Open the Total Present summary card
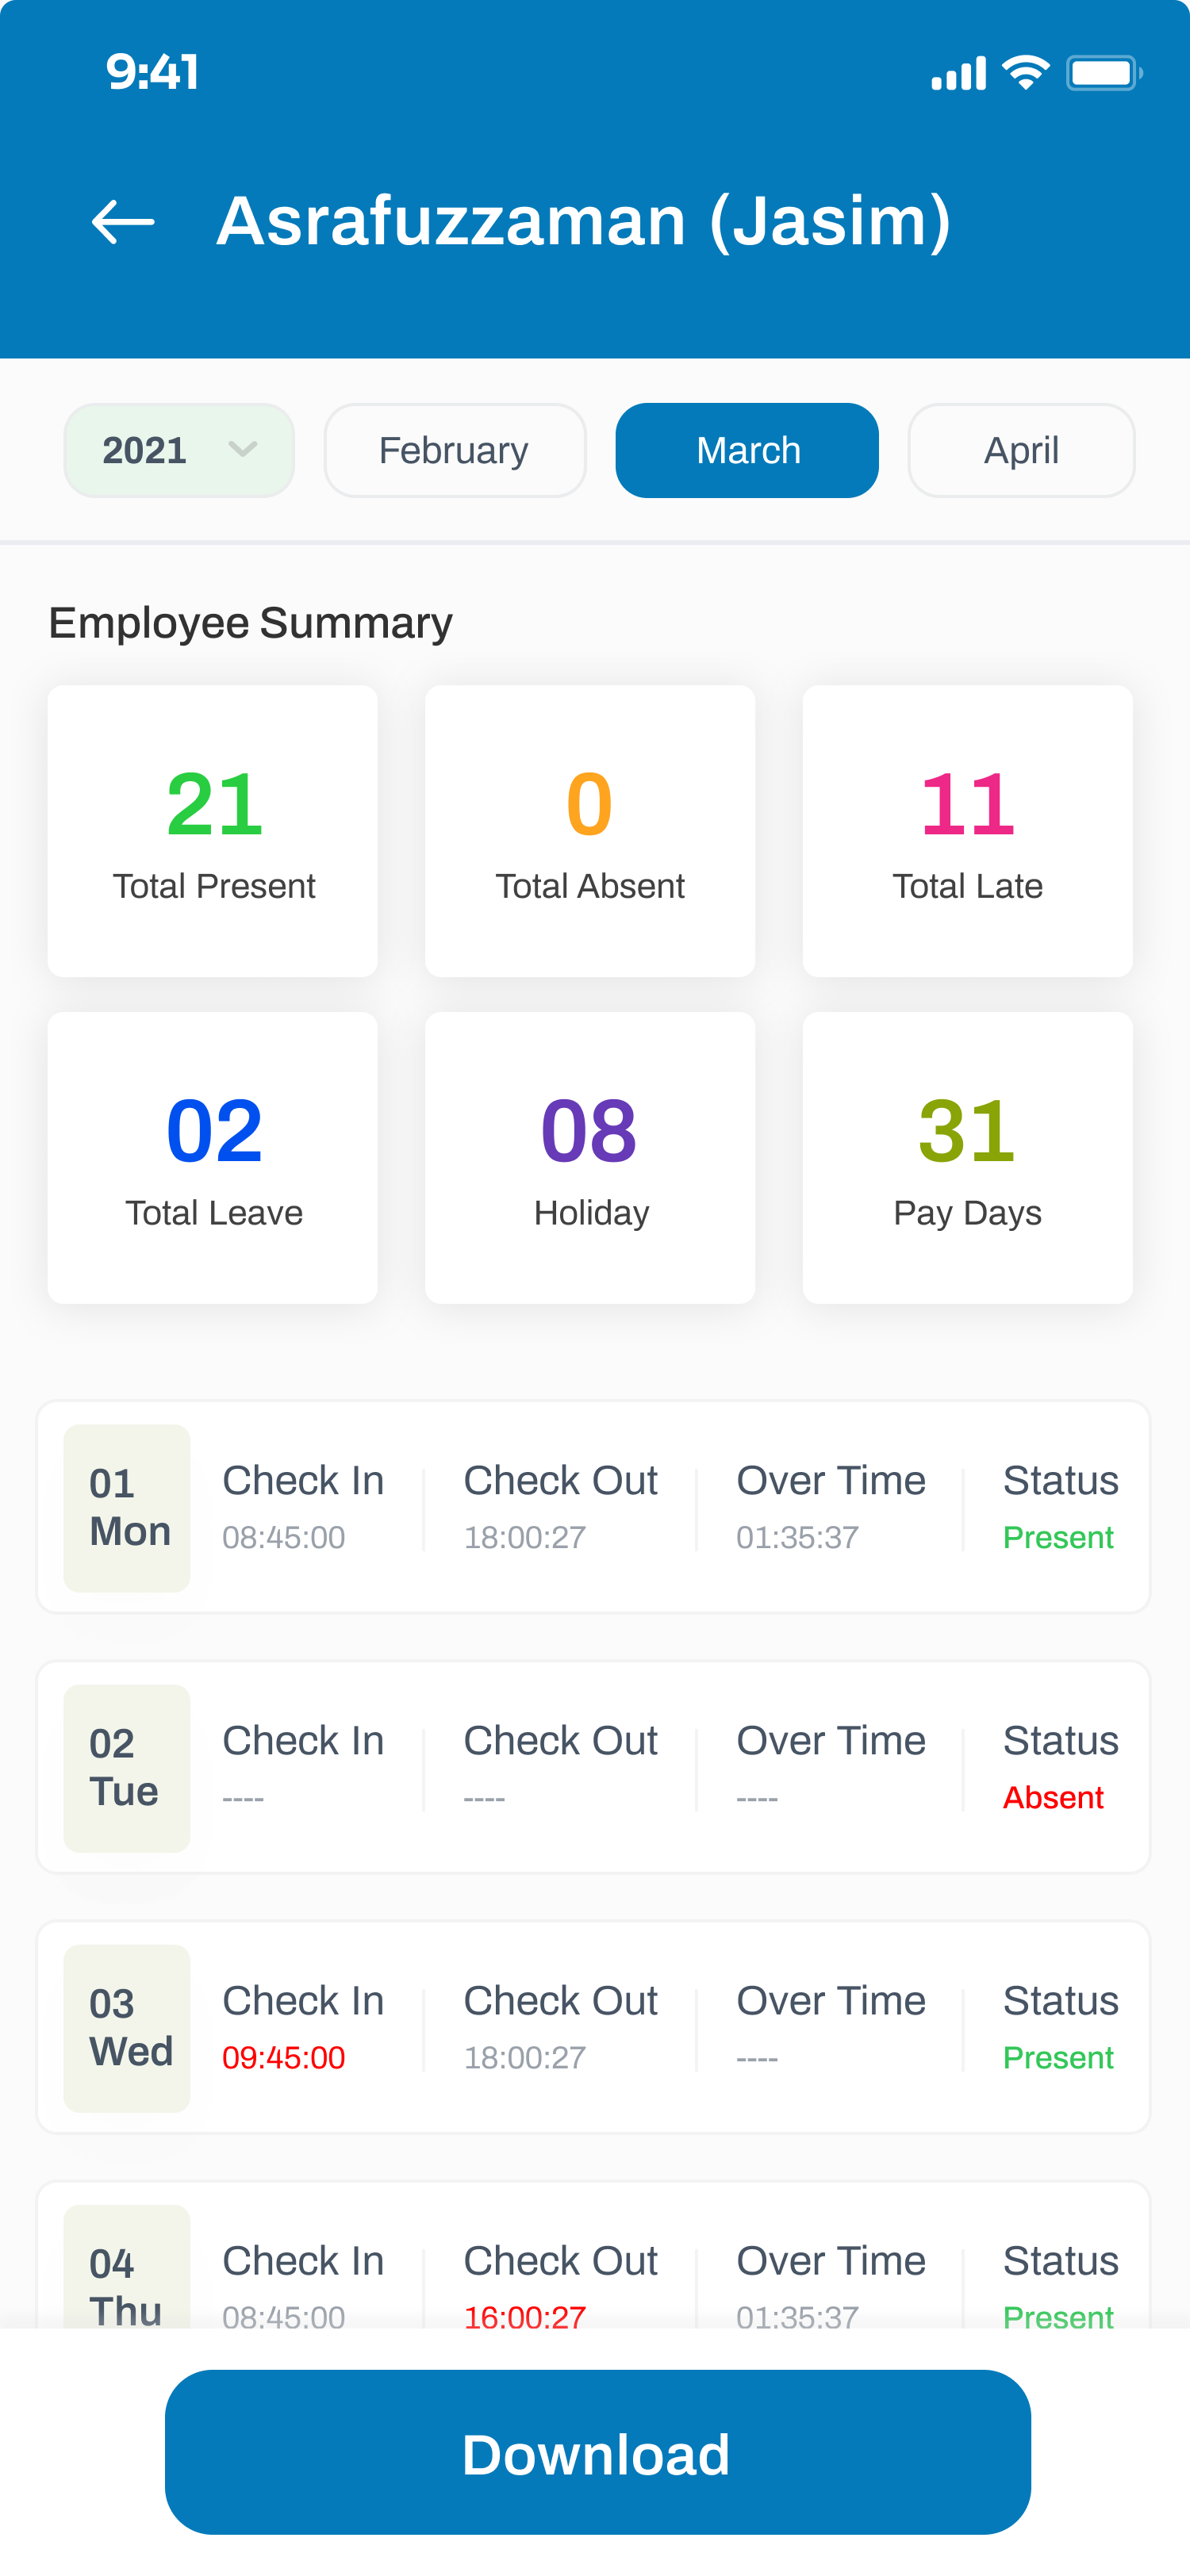This screenshot has height=2576, width=1190. [x=213, y=830]
